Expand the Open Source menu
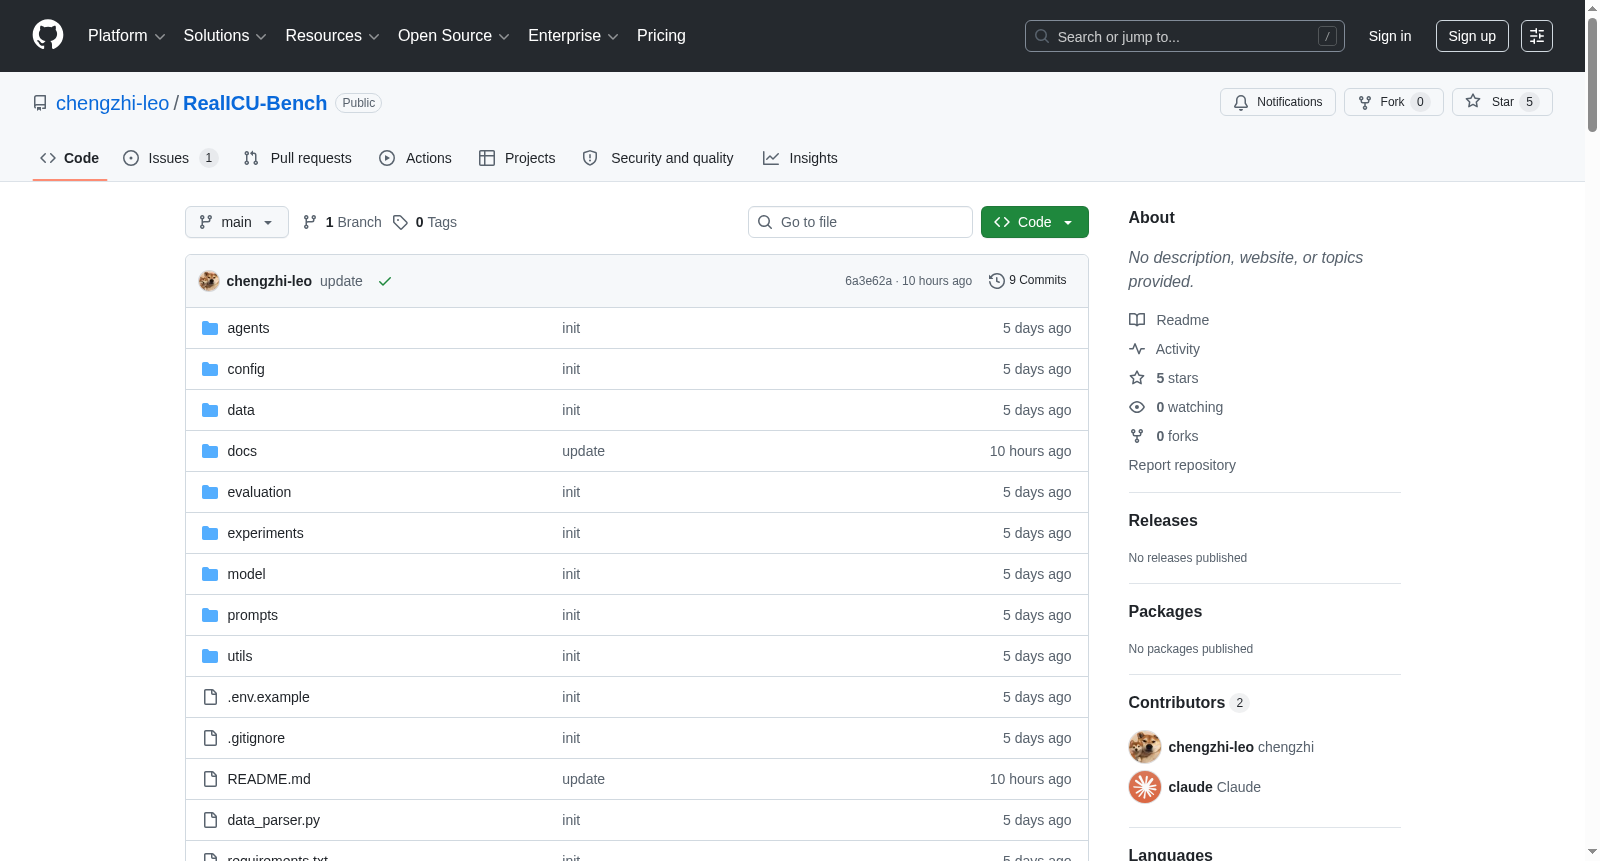Image resolution: width=1600 pixels, height=861 pixels. click(454, 36)
